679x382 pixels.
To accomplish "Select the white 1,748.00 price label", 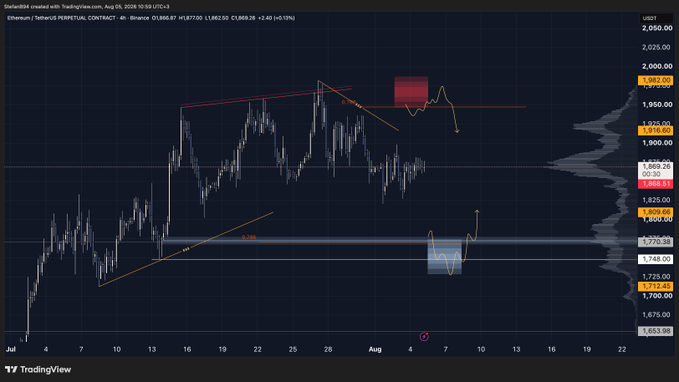I will [x=656, y=259].
